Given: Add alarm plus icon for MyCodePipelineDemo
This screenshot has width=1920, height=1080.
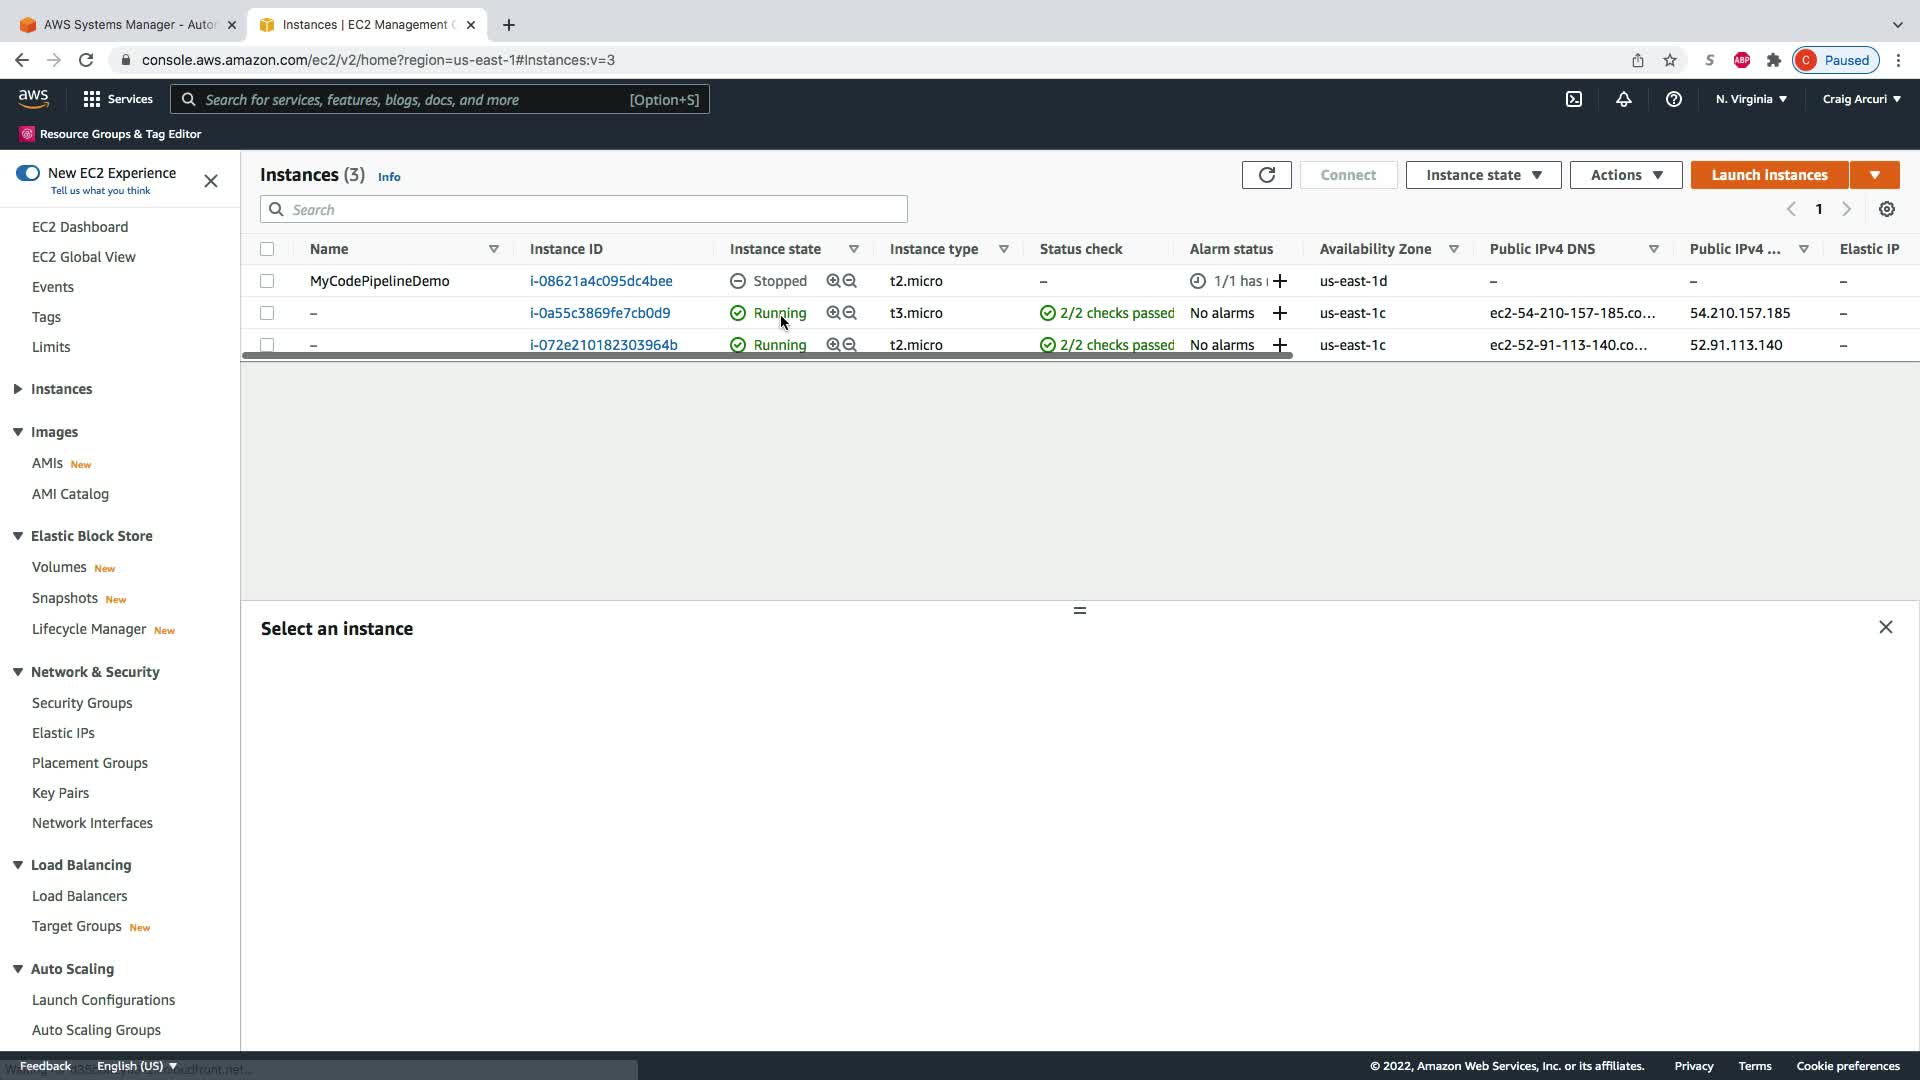Looking at the screenshot, I should [1279, 281].
